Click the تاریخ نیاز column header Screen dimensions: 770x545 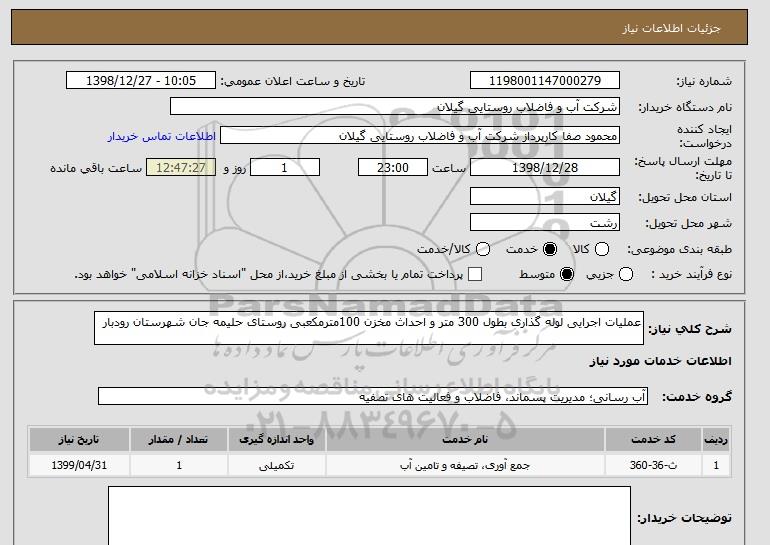(79, 439)
